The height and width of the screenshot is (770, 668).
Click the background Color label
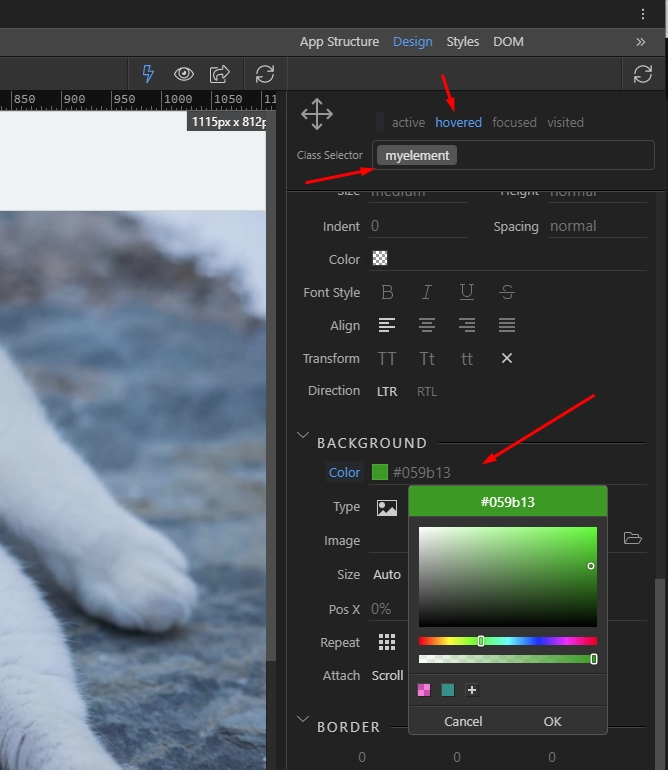[x=344, y=472]
